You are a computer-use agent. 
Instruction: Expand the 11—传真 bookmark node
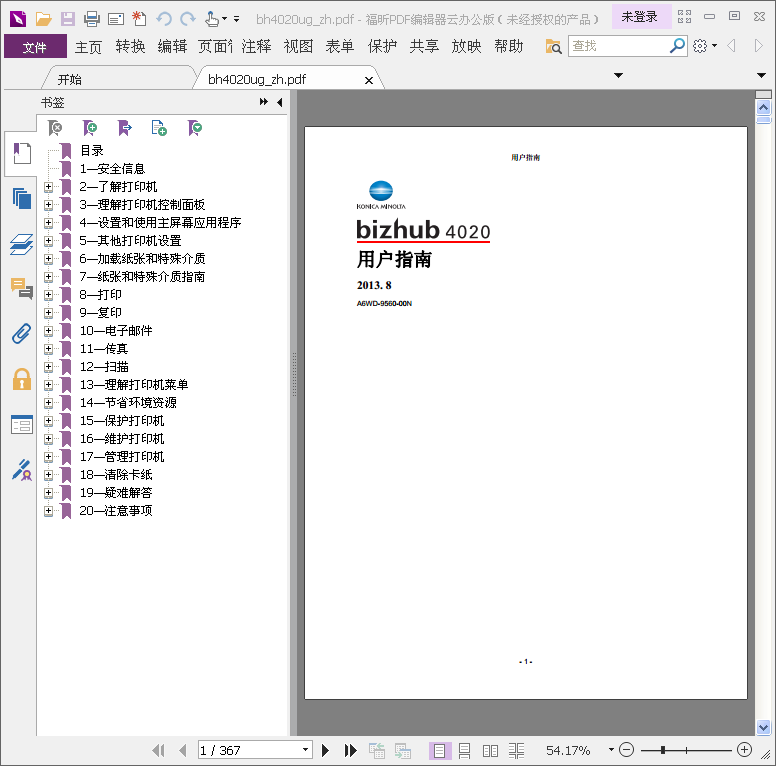[x=48, y=349]
